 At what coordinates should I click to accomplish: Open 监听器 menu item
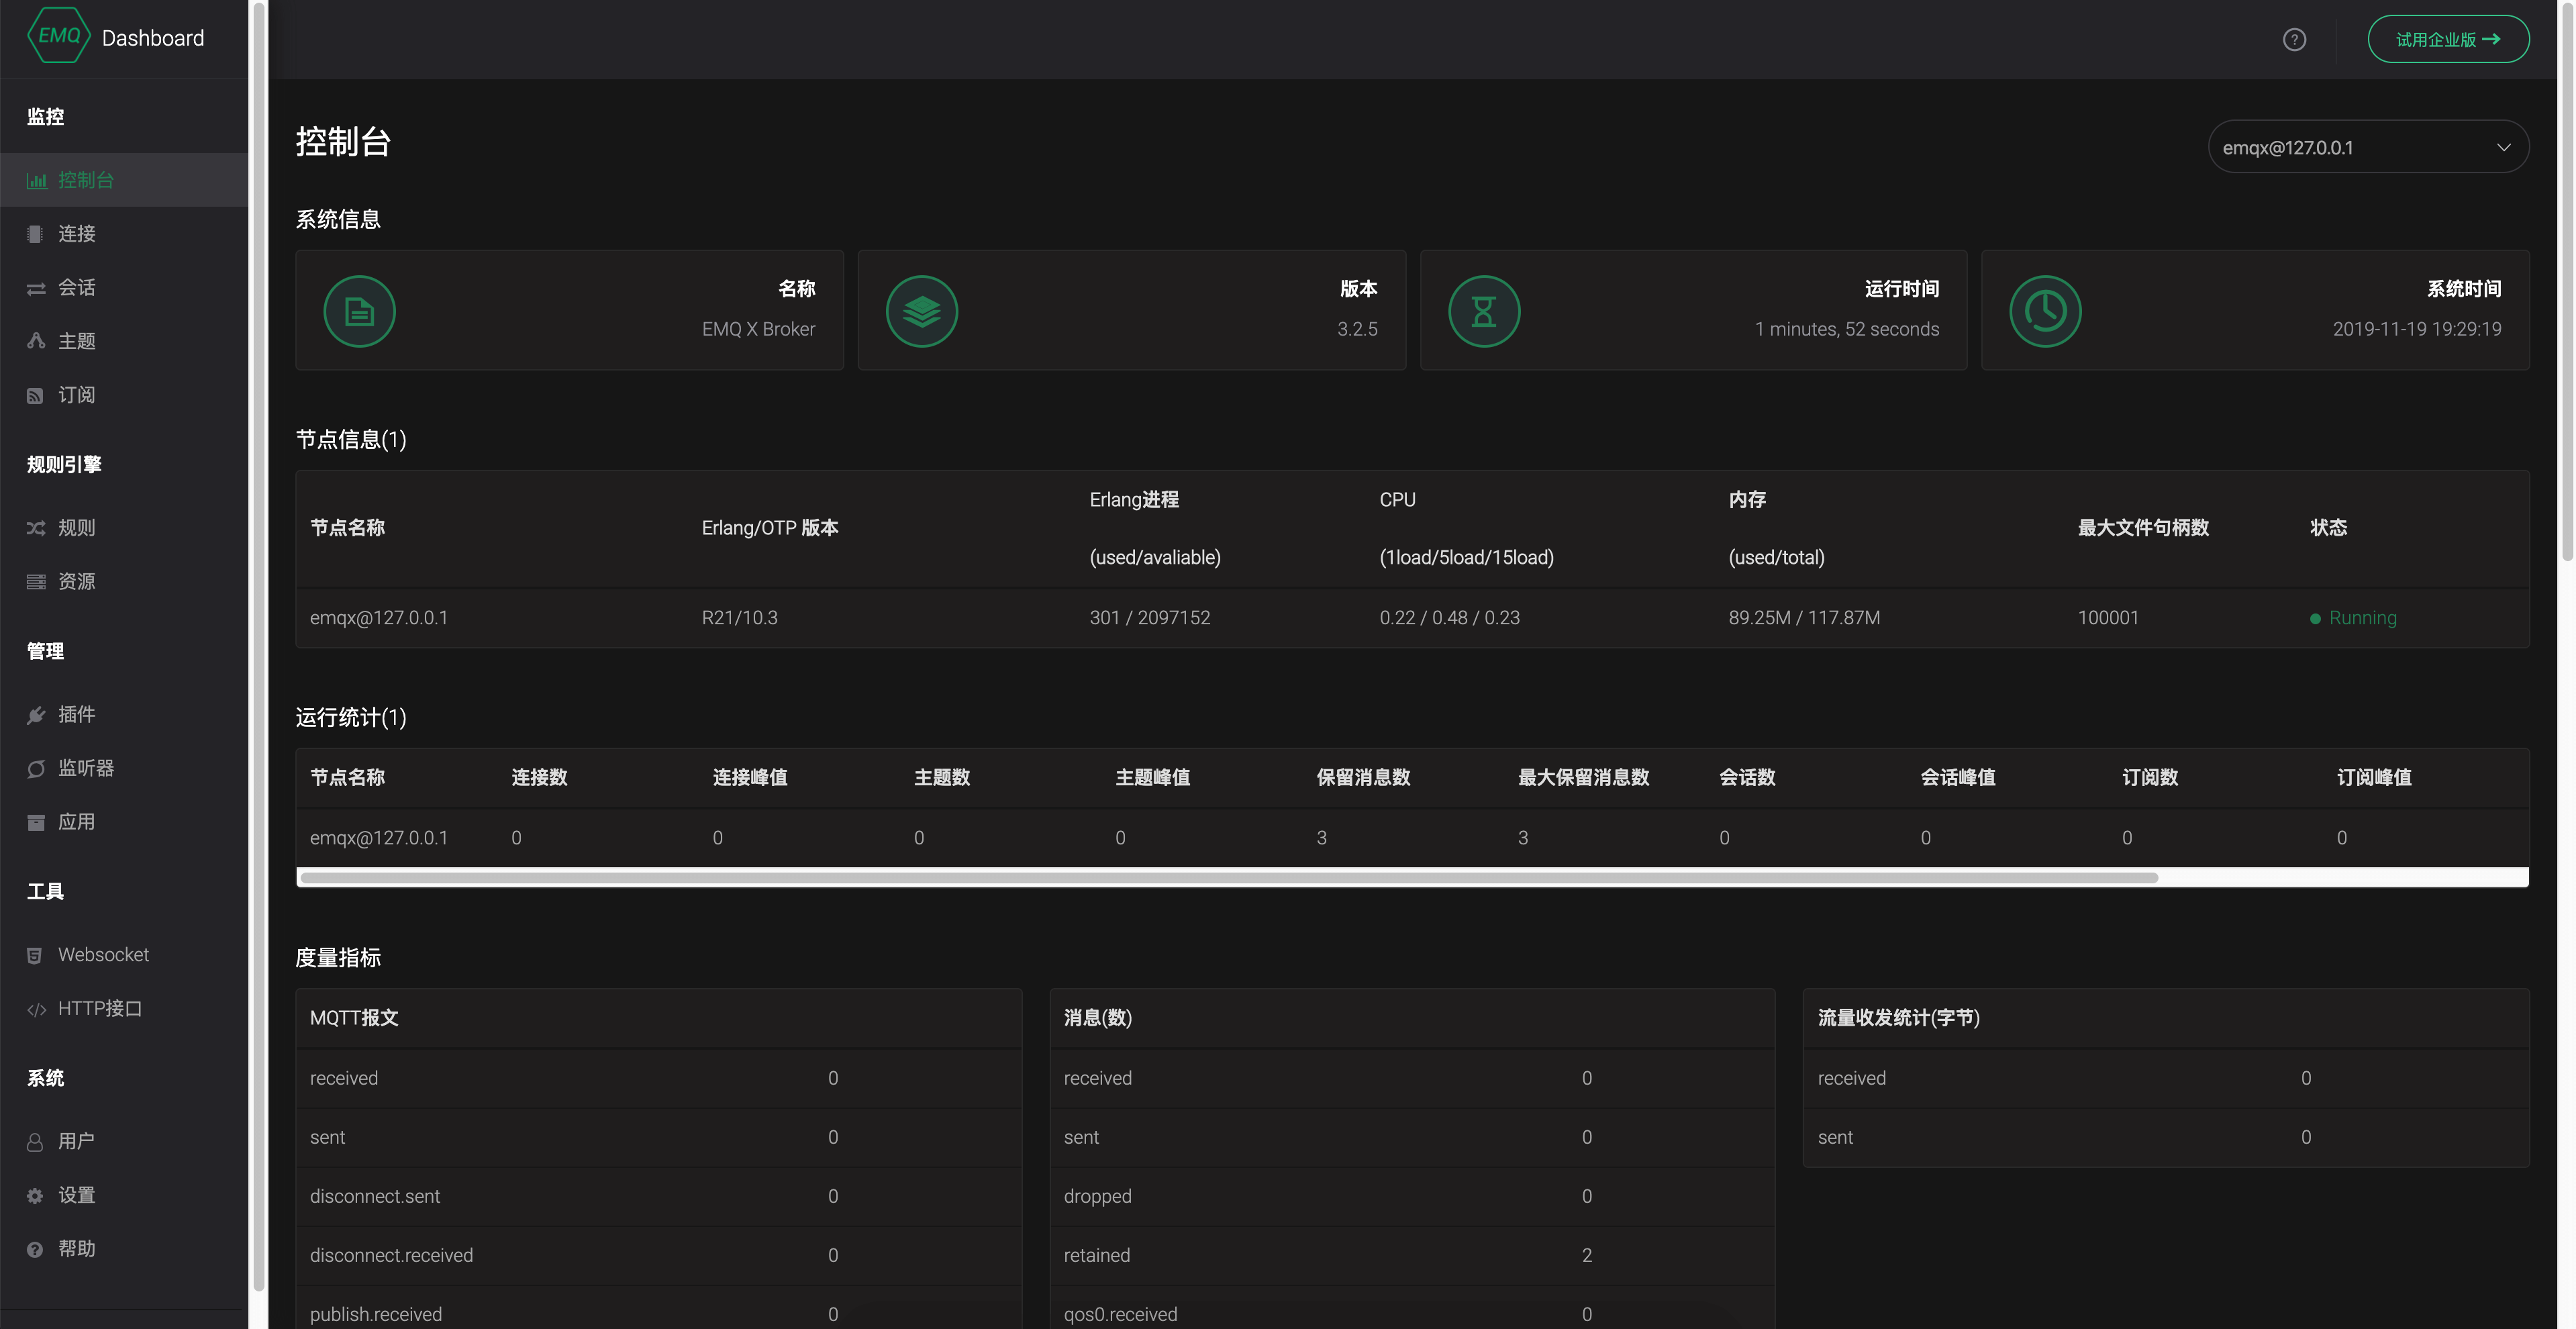pyautogui.click(x=124, y=768)
